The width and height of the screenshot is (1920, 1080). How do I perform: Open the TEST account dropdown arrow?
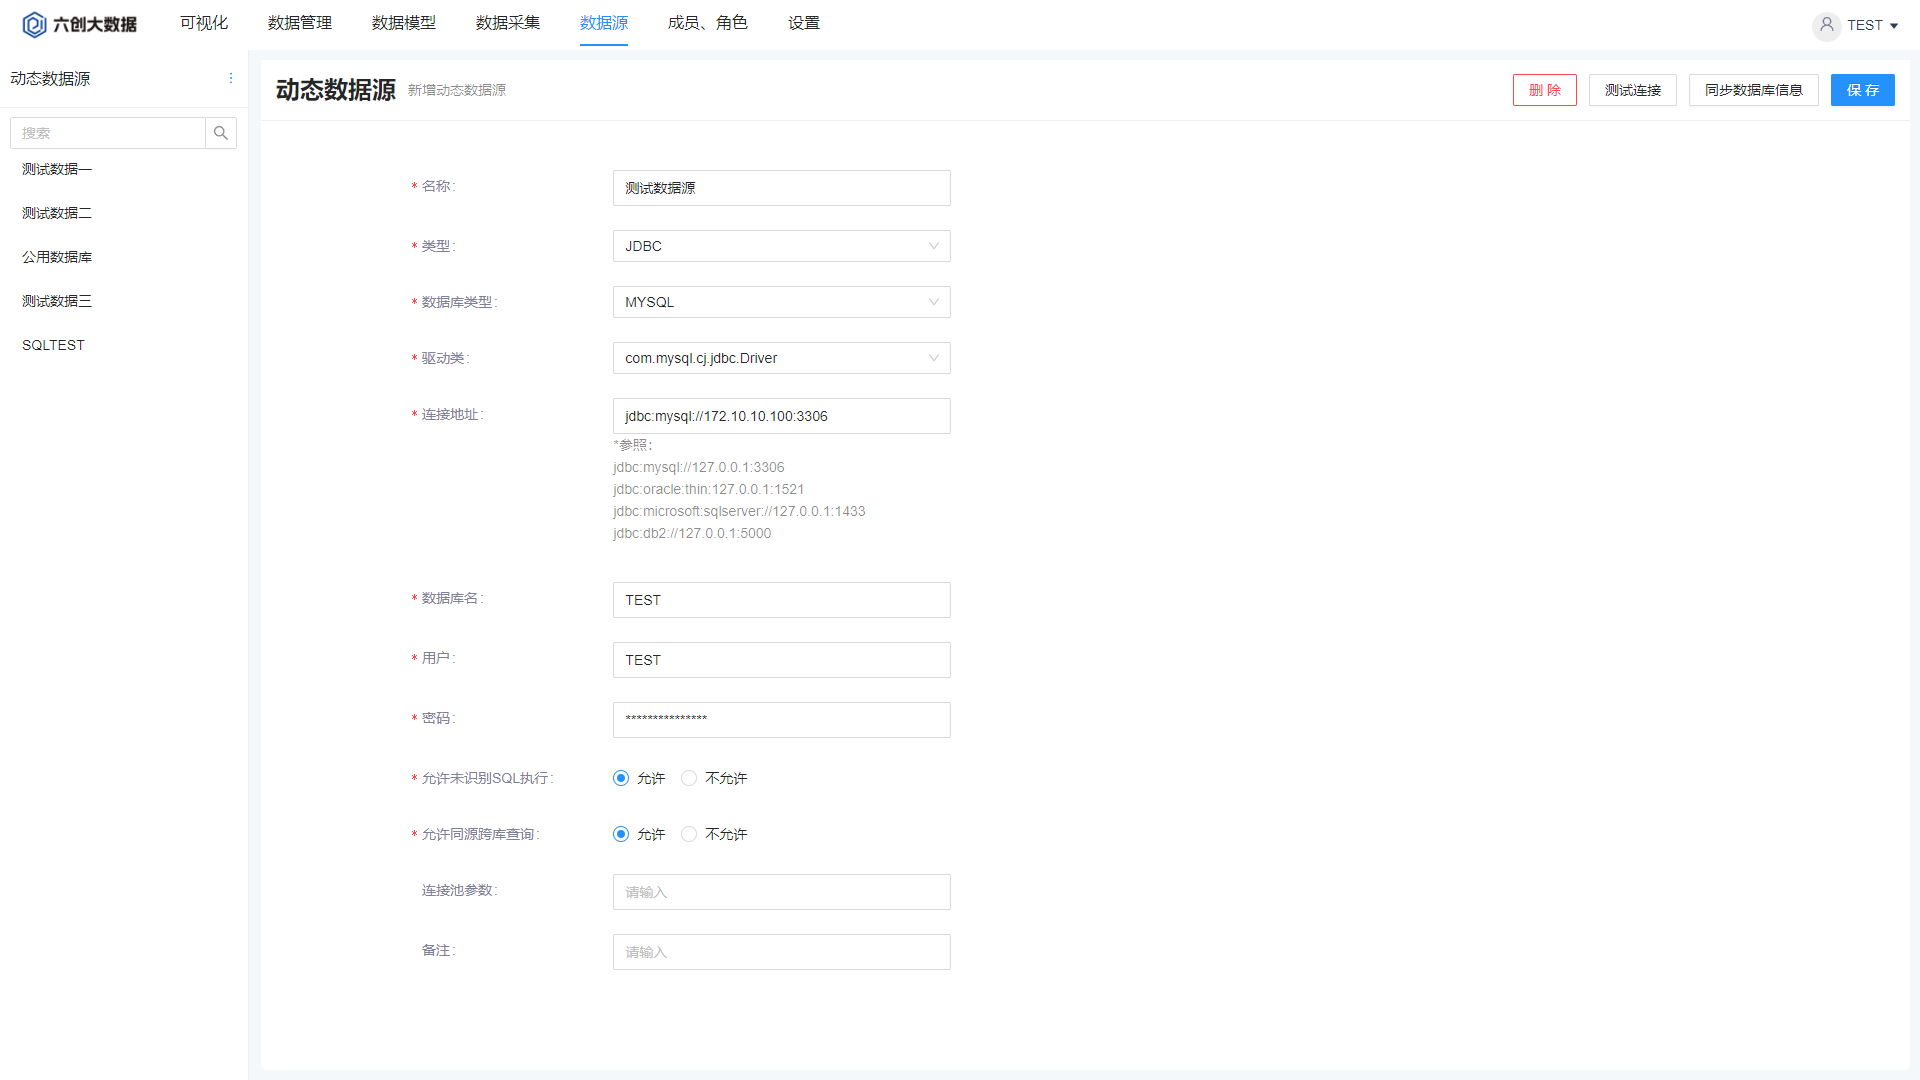(1894, 26)
